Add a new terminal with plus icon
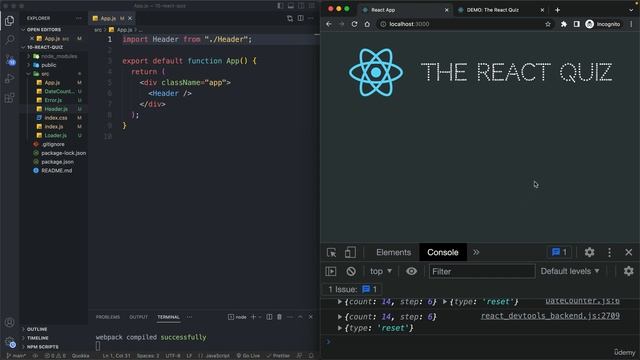The image size is (640, 360). [253, 317]
